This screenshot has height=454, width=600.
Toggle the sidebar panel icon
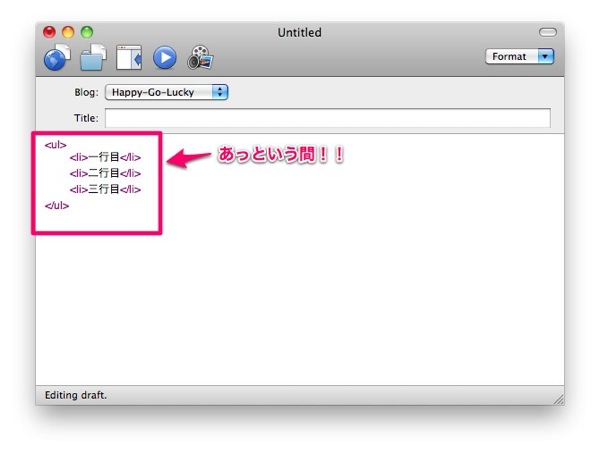coord(129,58)
